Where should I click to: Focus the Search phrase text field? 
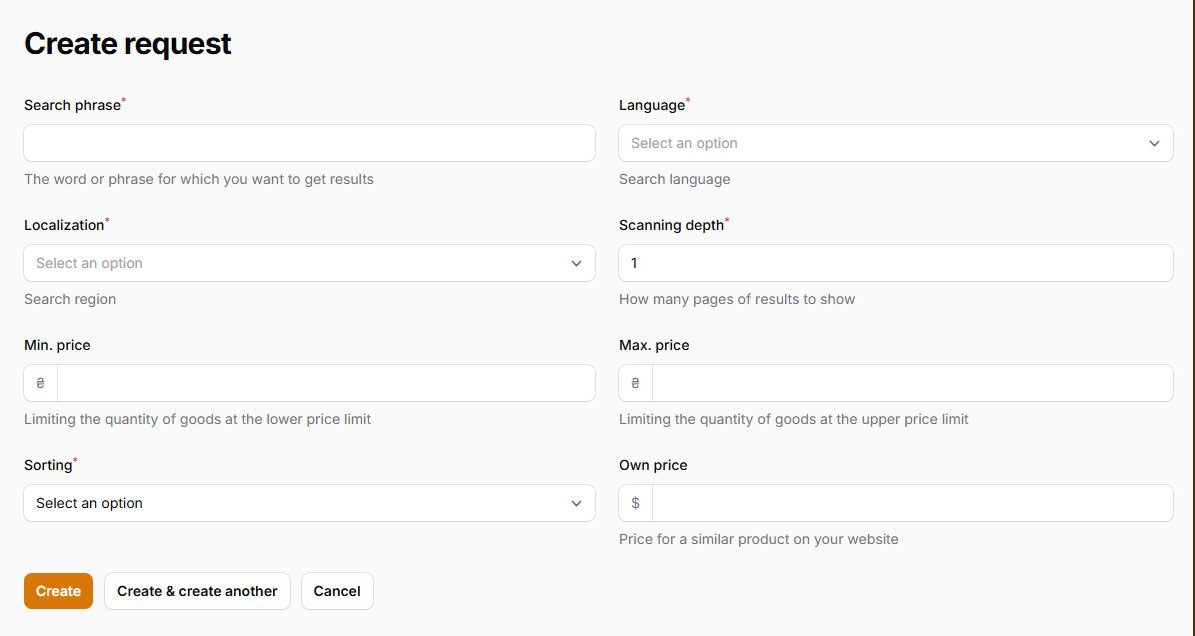click(x=309, y=143)
